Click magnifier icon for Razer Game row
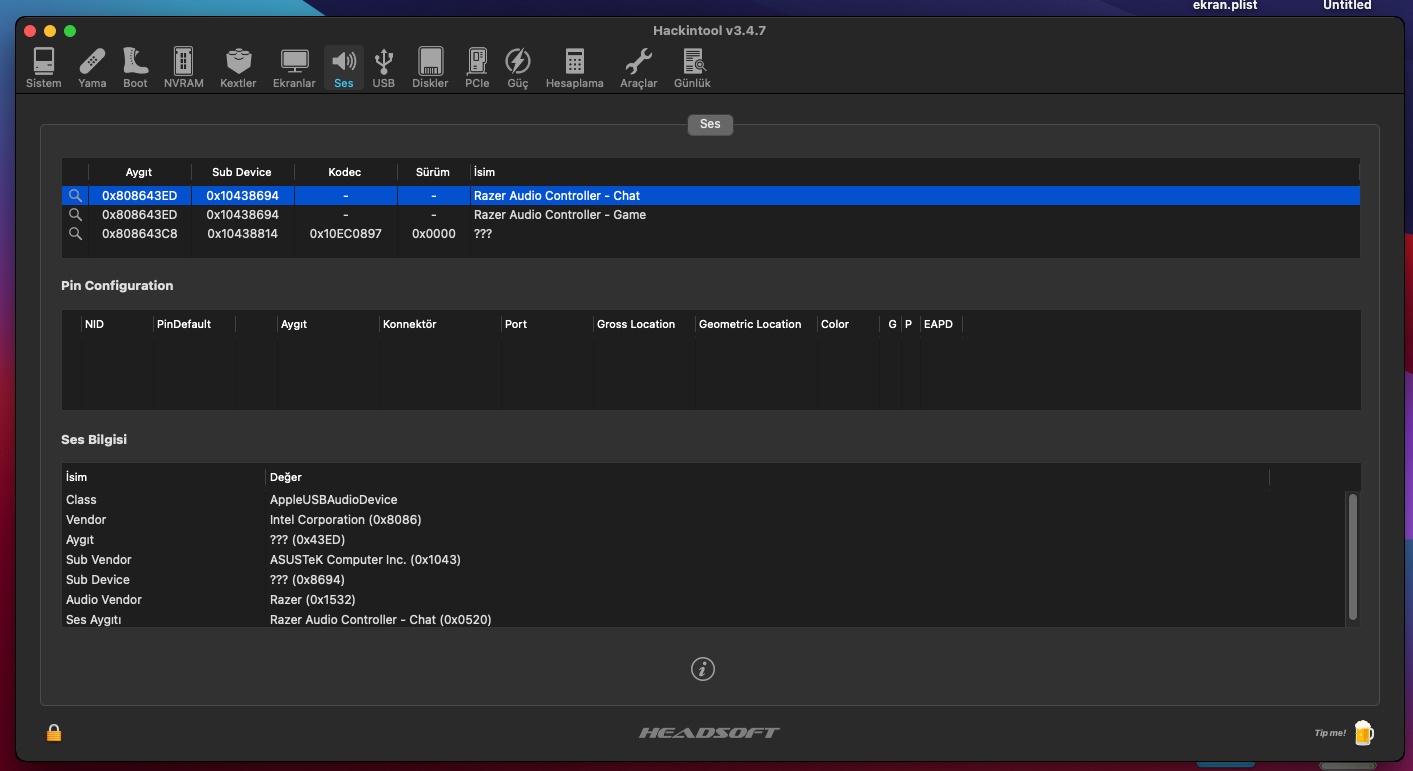The width and height of the screenshot is (1413, 771). tap(75, 215)
